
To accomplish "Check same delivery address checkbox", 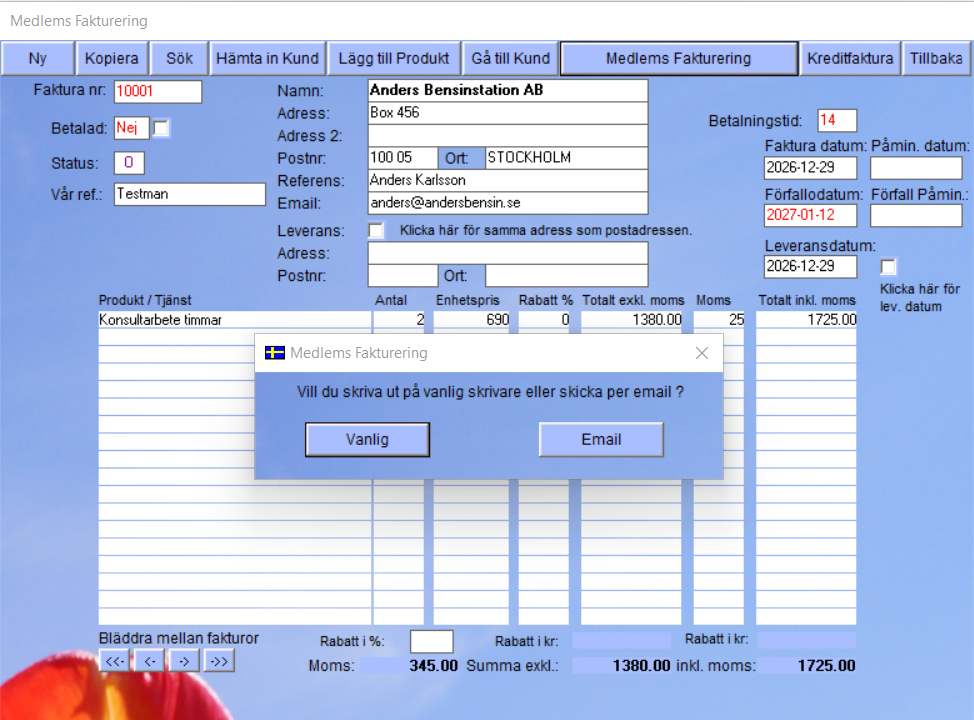I will tap(376, 230).
